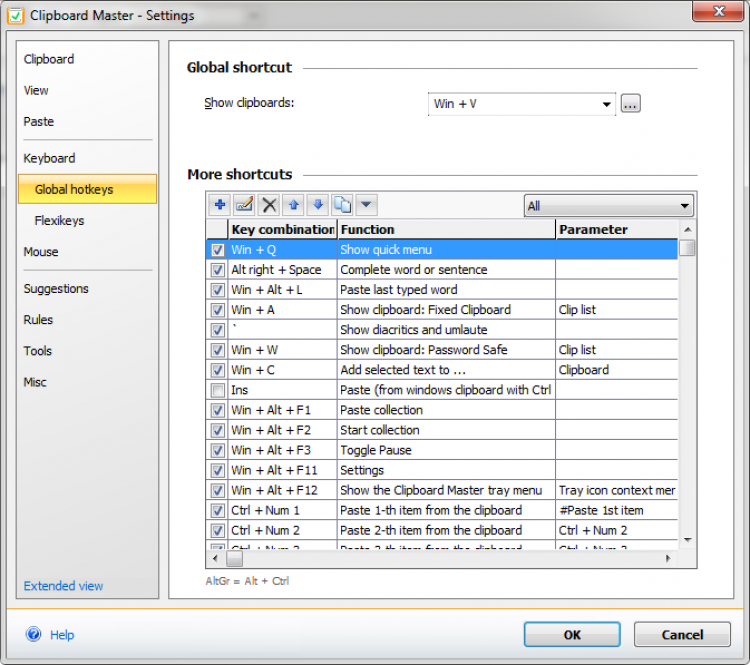The image size is (750, 665).
Task: Click the horizontal scrollbar left arrow
Action: tap(215, 558)
